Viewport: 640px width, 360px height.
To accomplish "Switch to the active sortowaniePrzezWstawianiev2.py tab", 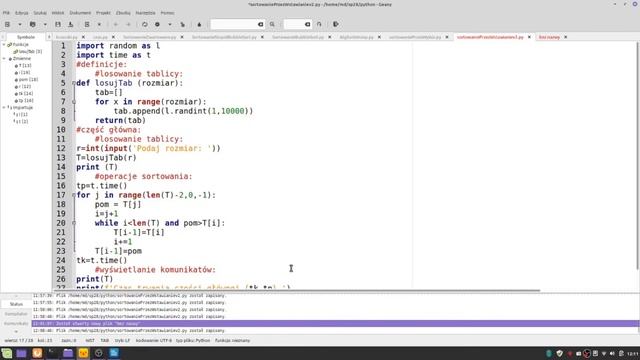I will pyautogui.click(x=490, y=37).
